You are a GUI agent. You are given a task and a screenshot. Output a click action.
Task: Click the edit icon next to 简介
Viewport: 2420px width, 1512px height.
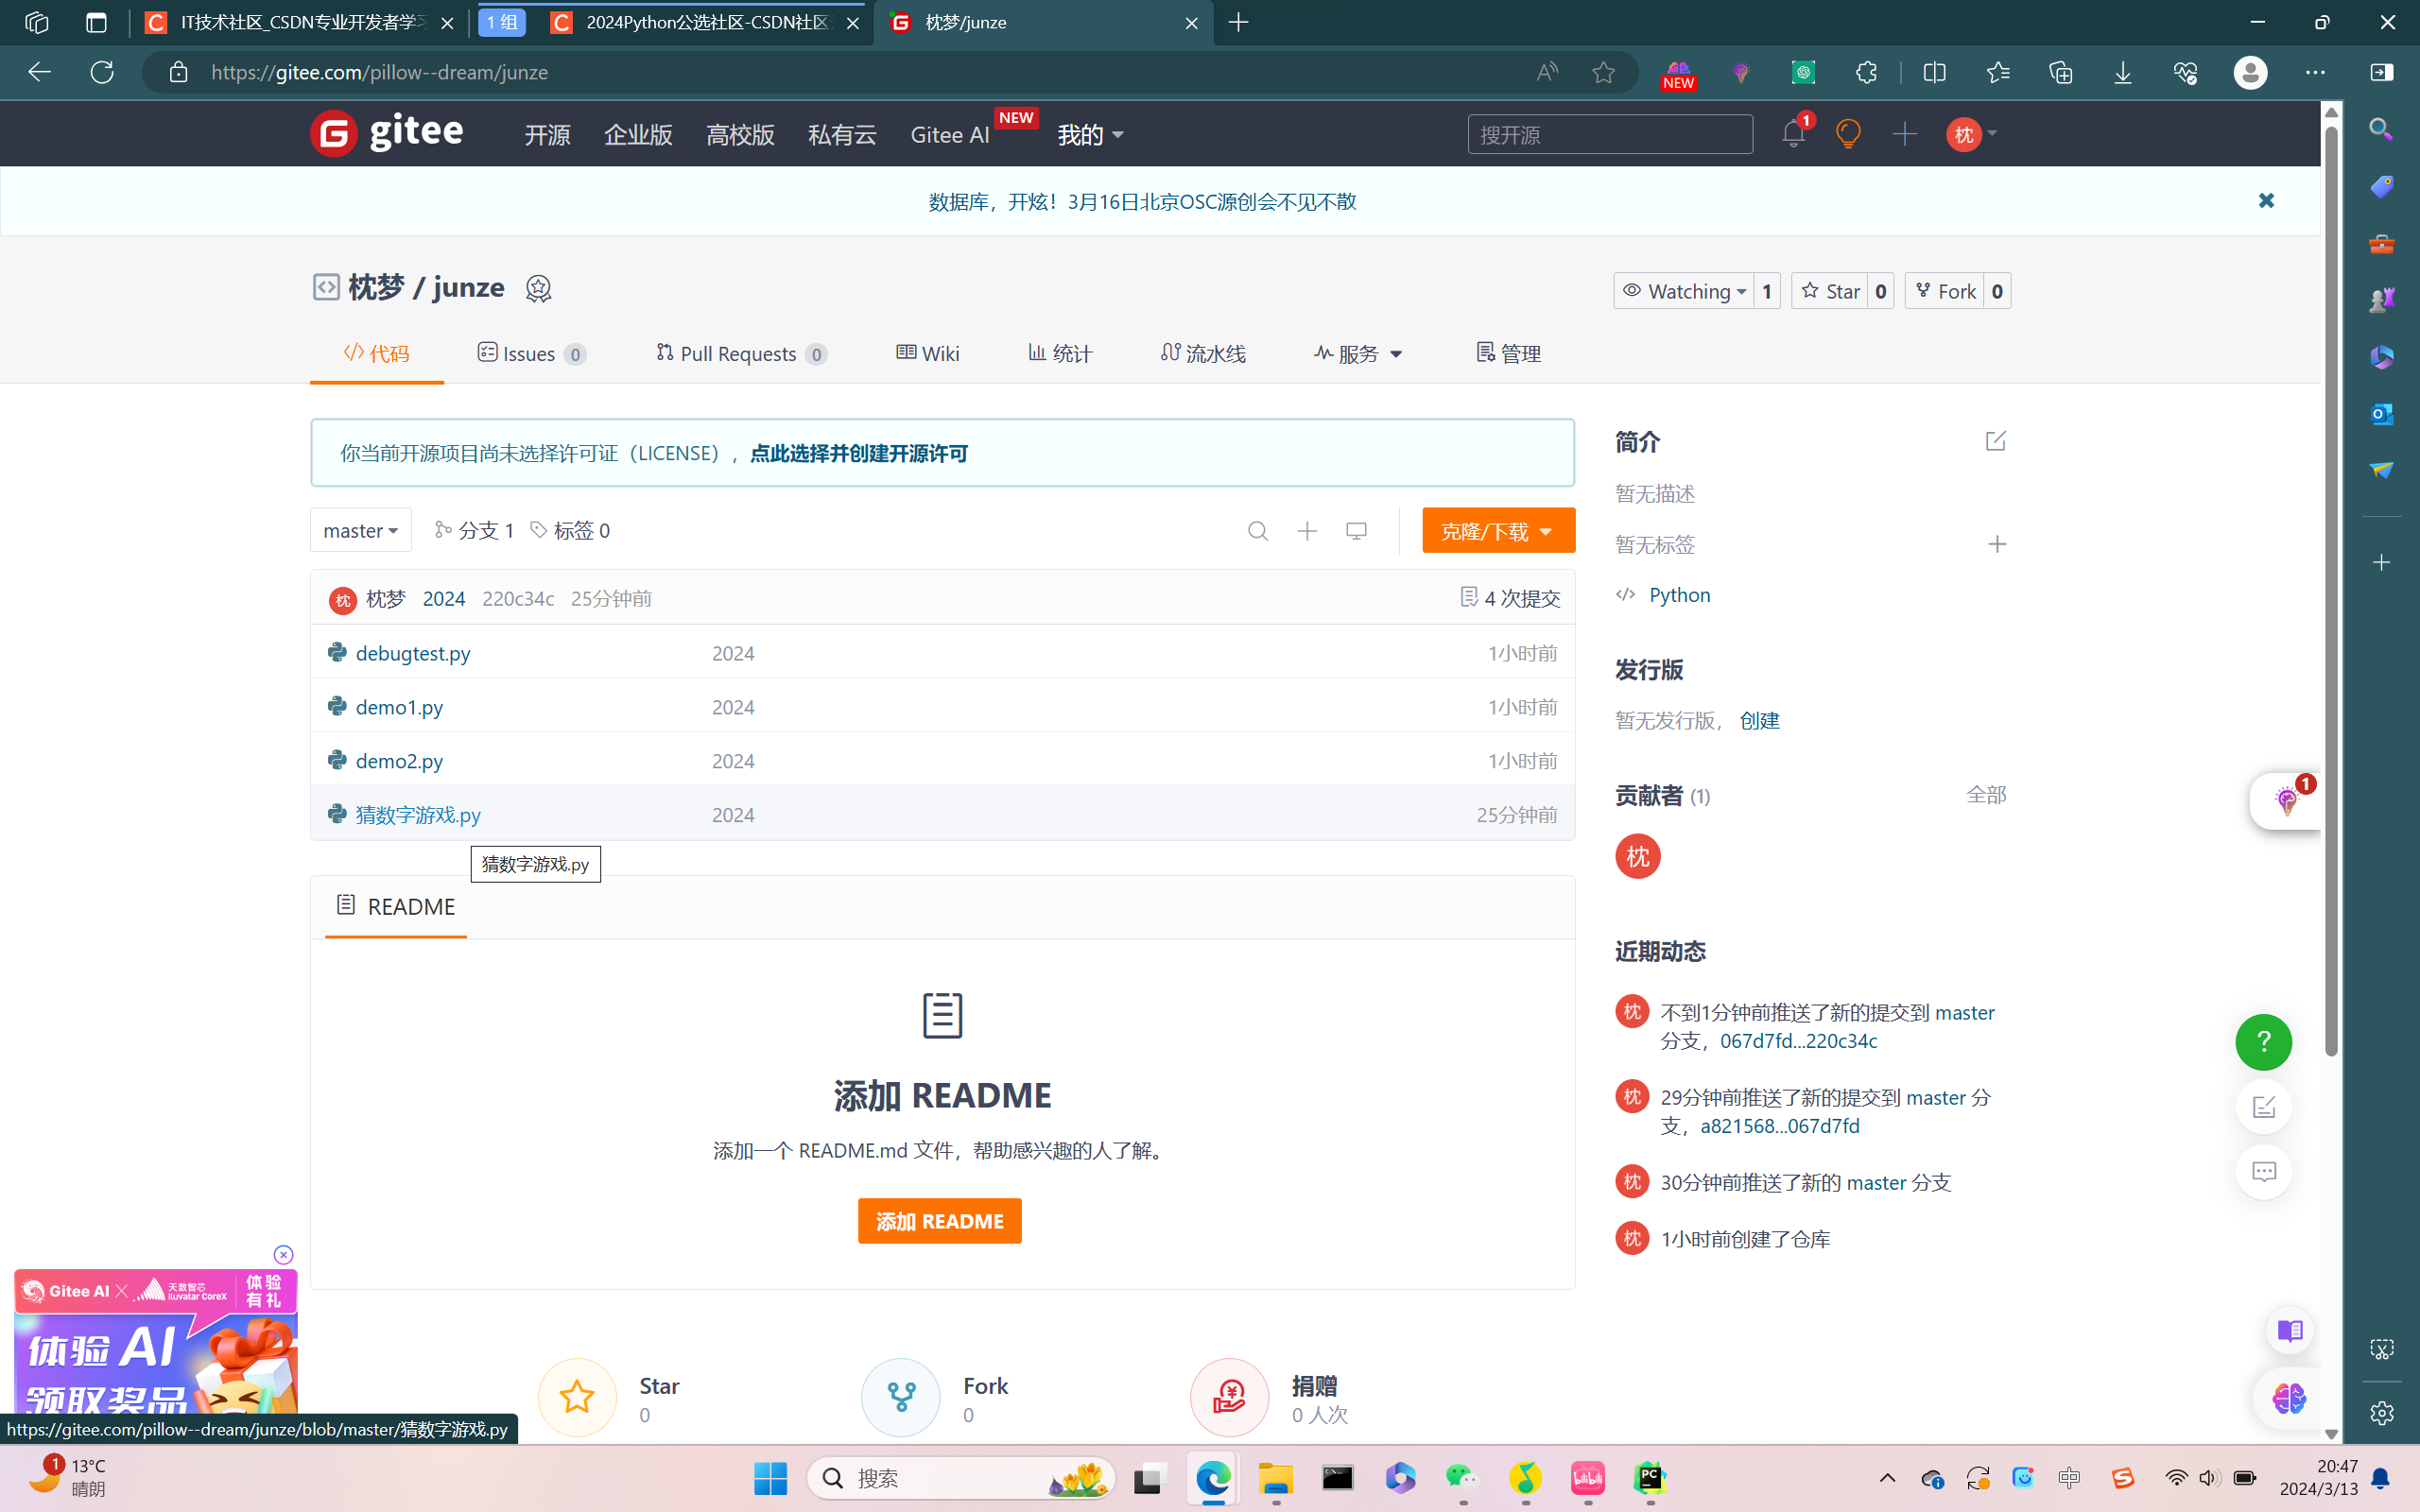pos(1995,441)
